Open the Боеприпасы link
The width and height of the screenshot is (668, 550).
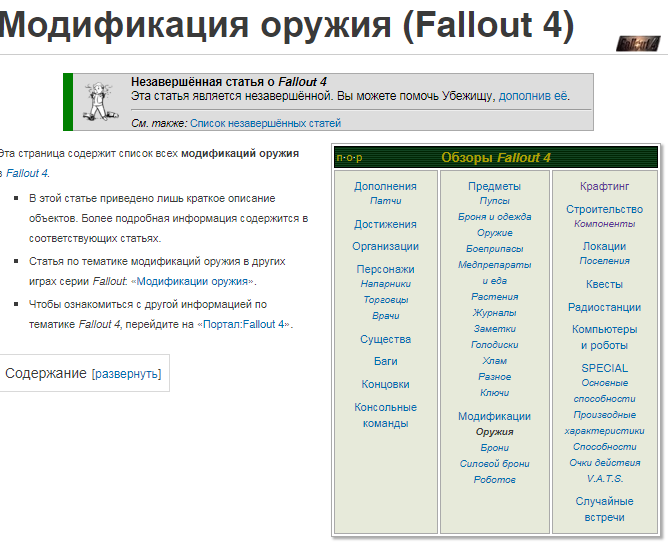(494, 248)
